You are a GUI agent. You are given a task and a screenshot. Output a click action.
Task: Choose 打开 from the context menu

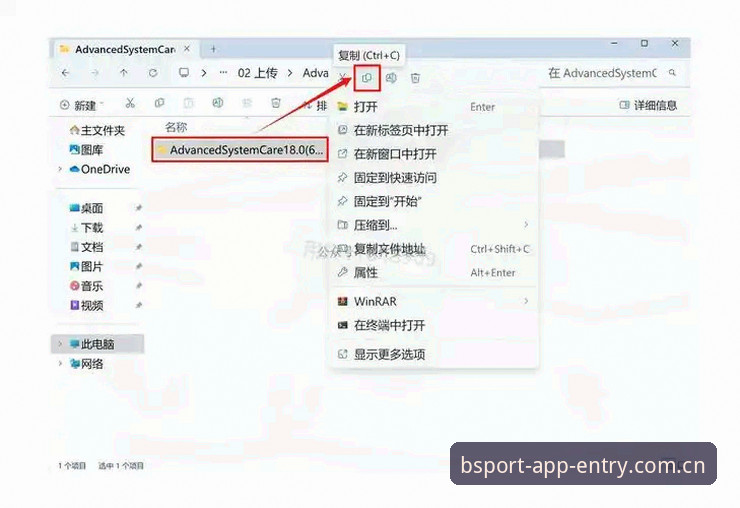click(x=434, y=107)
